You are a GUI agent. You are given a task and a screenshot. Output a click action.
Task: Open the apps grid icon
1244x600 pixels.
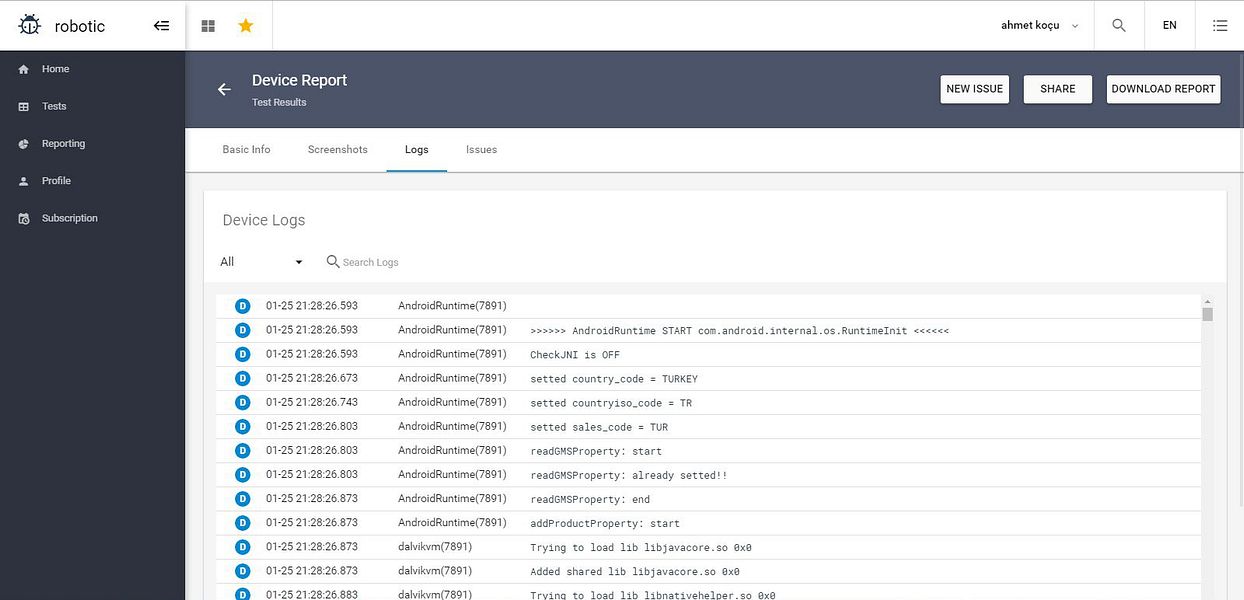pyautogui.click(x=208, y=26)
